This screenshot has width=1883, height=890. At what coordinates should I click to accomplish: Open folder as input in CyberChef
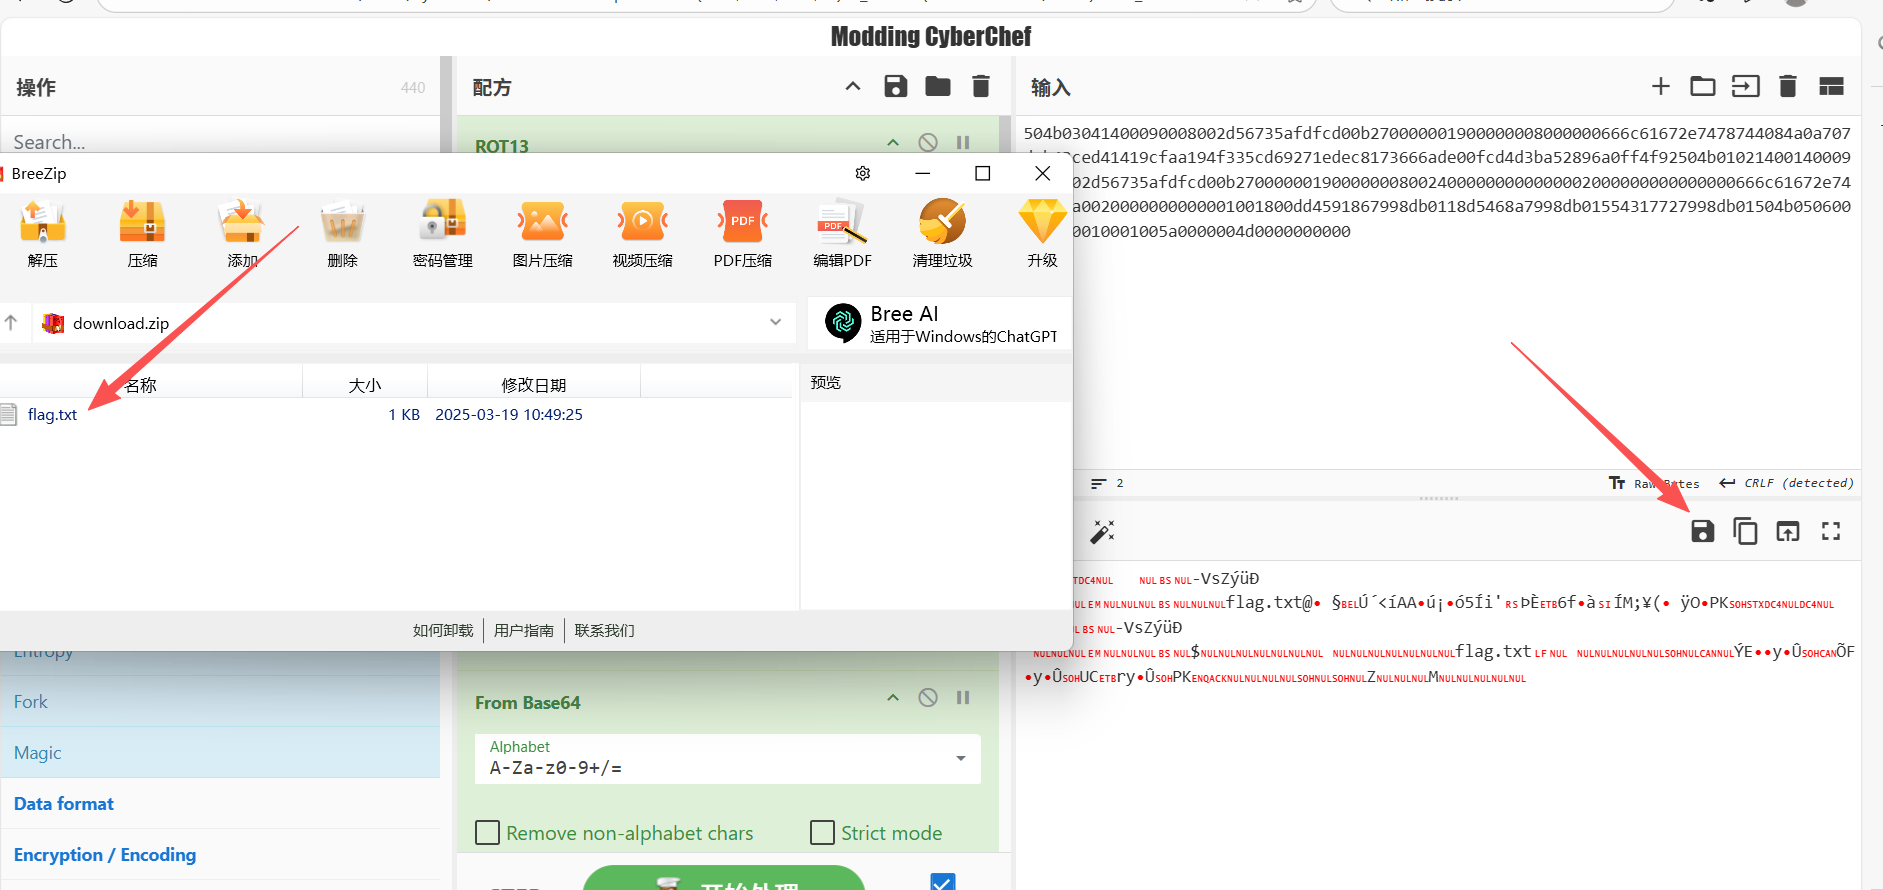1703,86
